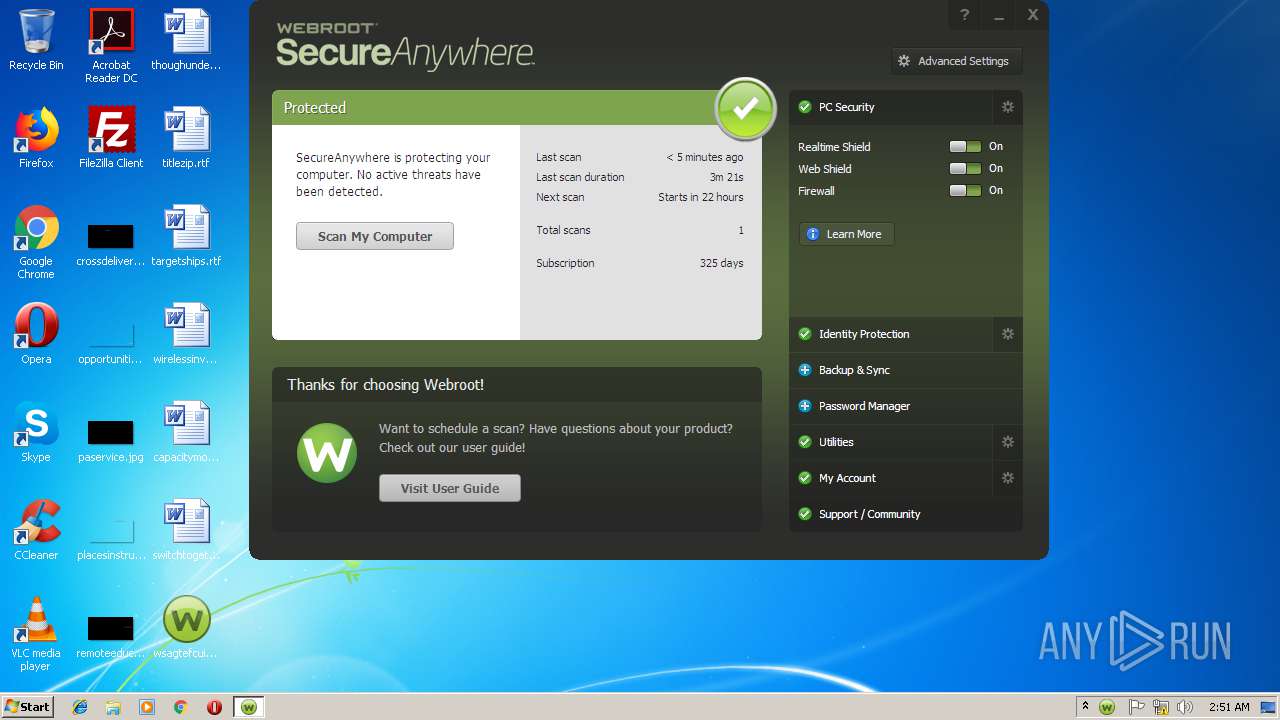Image resolution: width=1280 pixels, height=720 pixels.
Task: Click the large green Protected checkmark
Action: 745,108
